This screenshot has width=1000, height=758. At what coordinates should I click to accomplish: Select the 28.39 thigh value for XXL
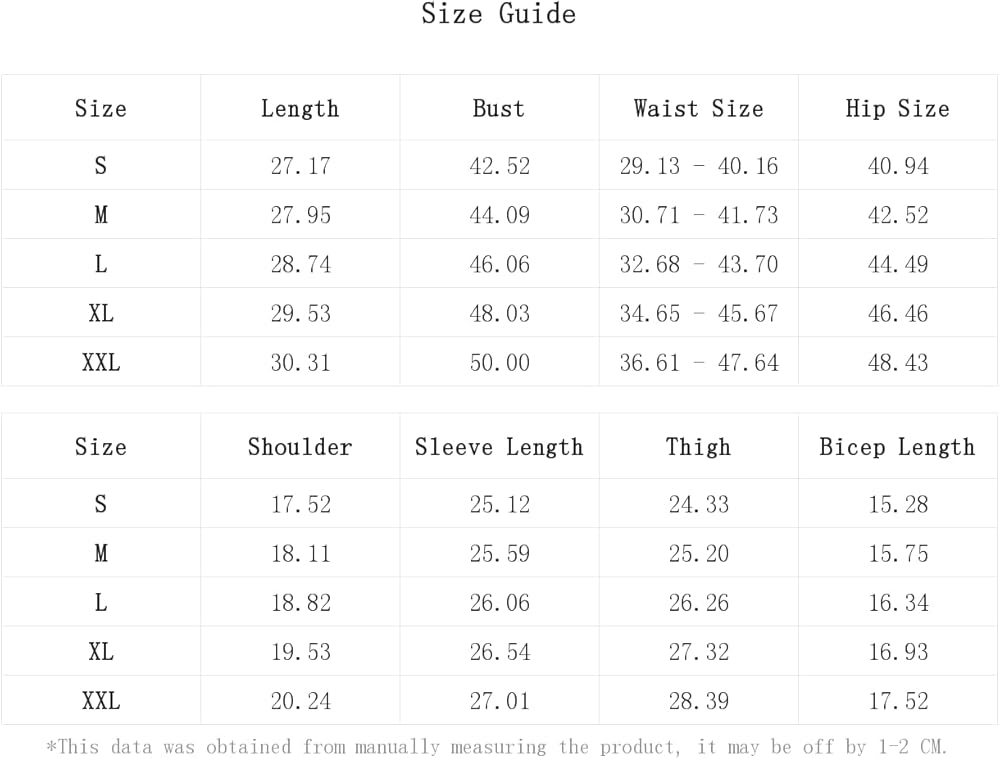point(698,701)
